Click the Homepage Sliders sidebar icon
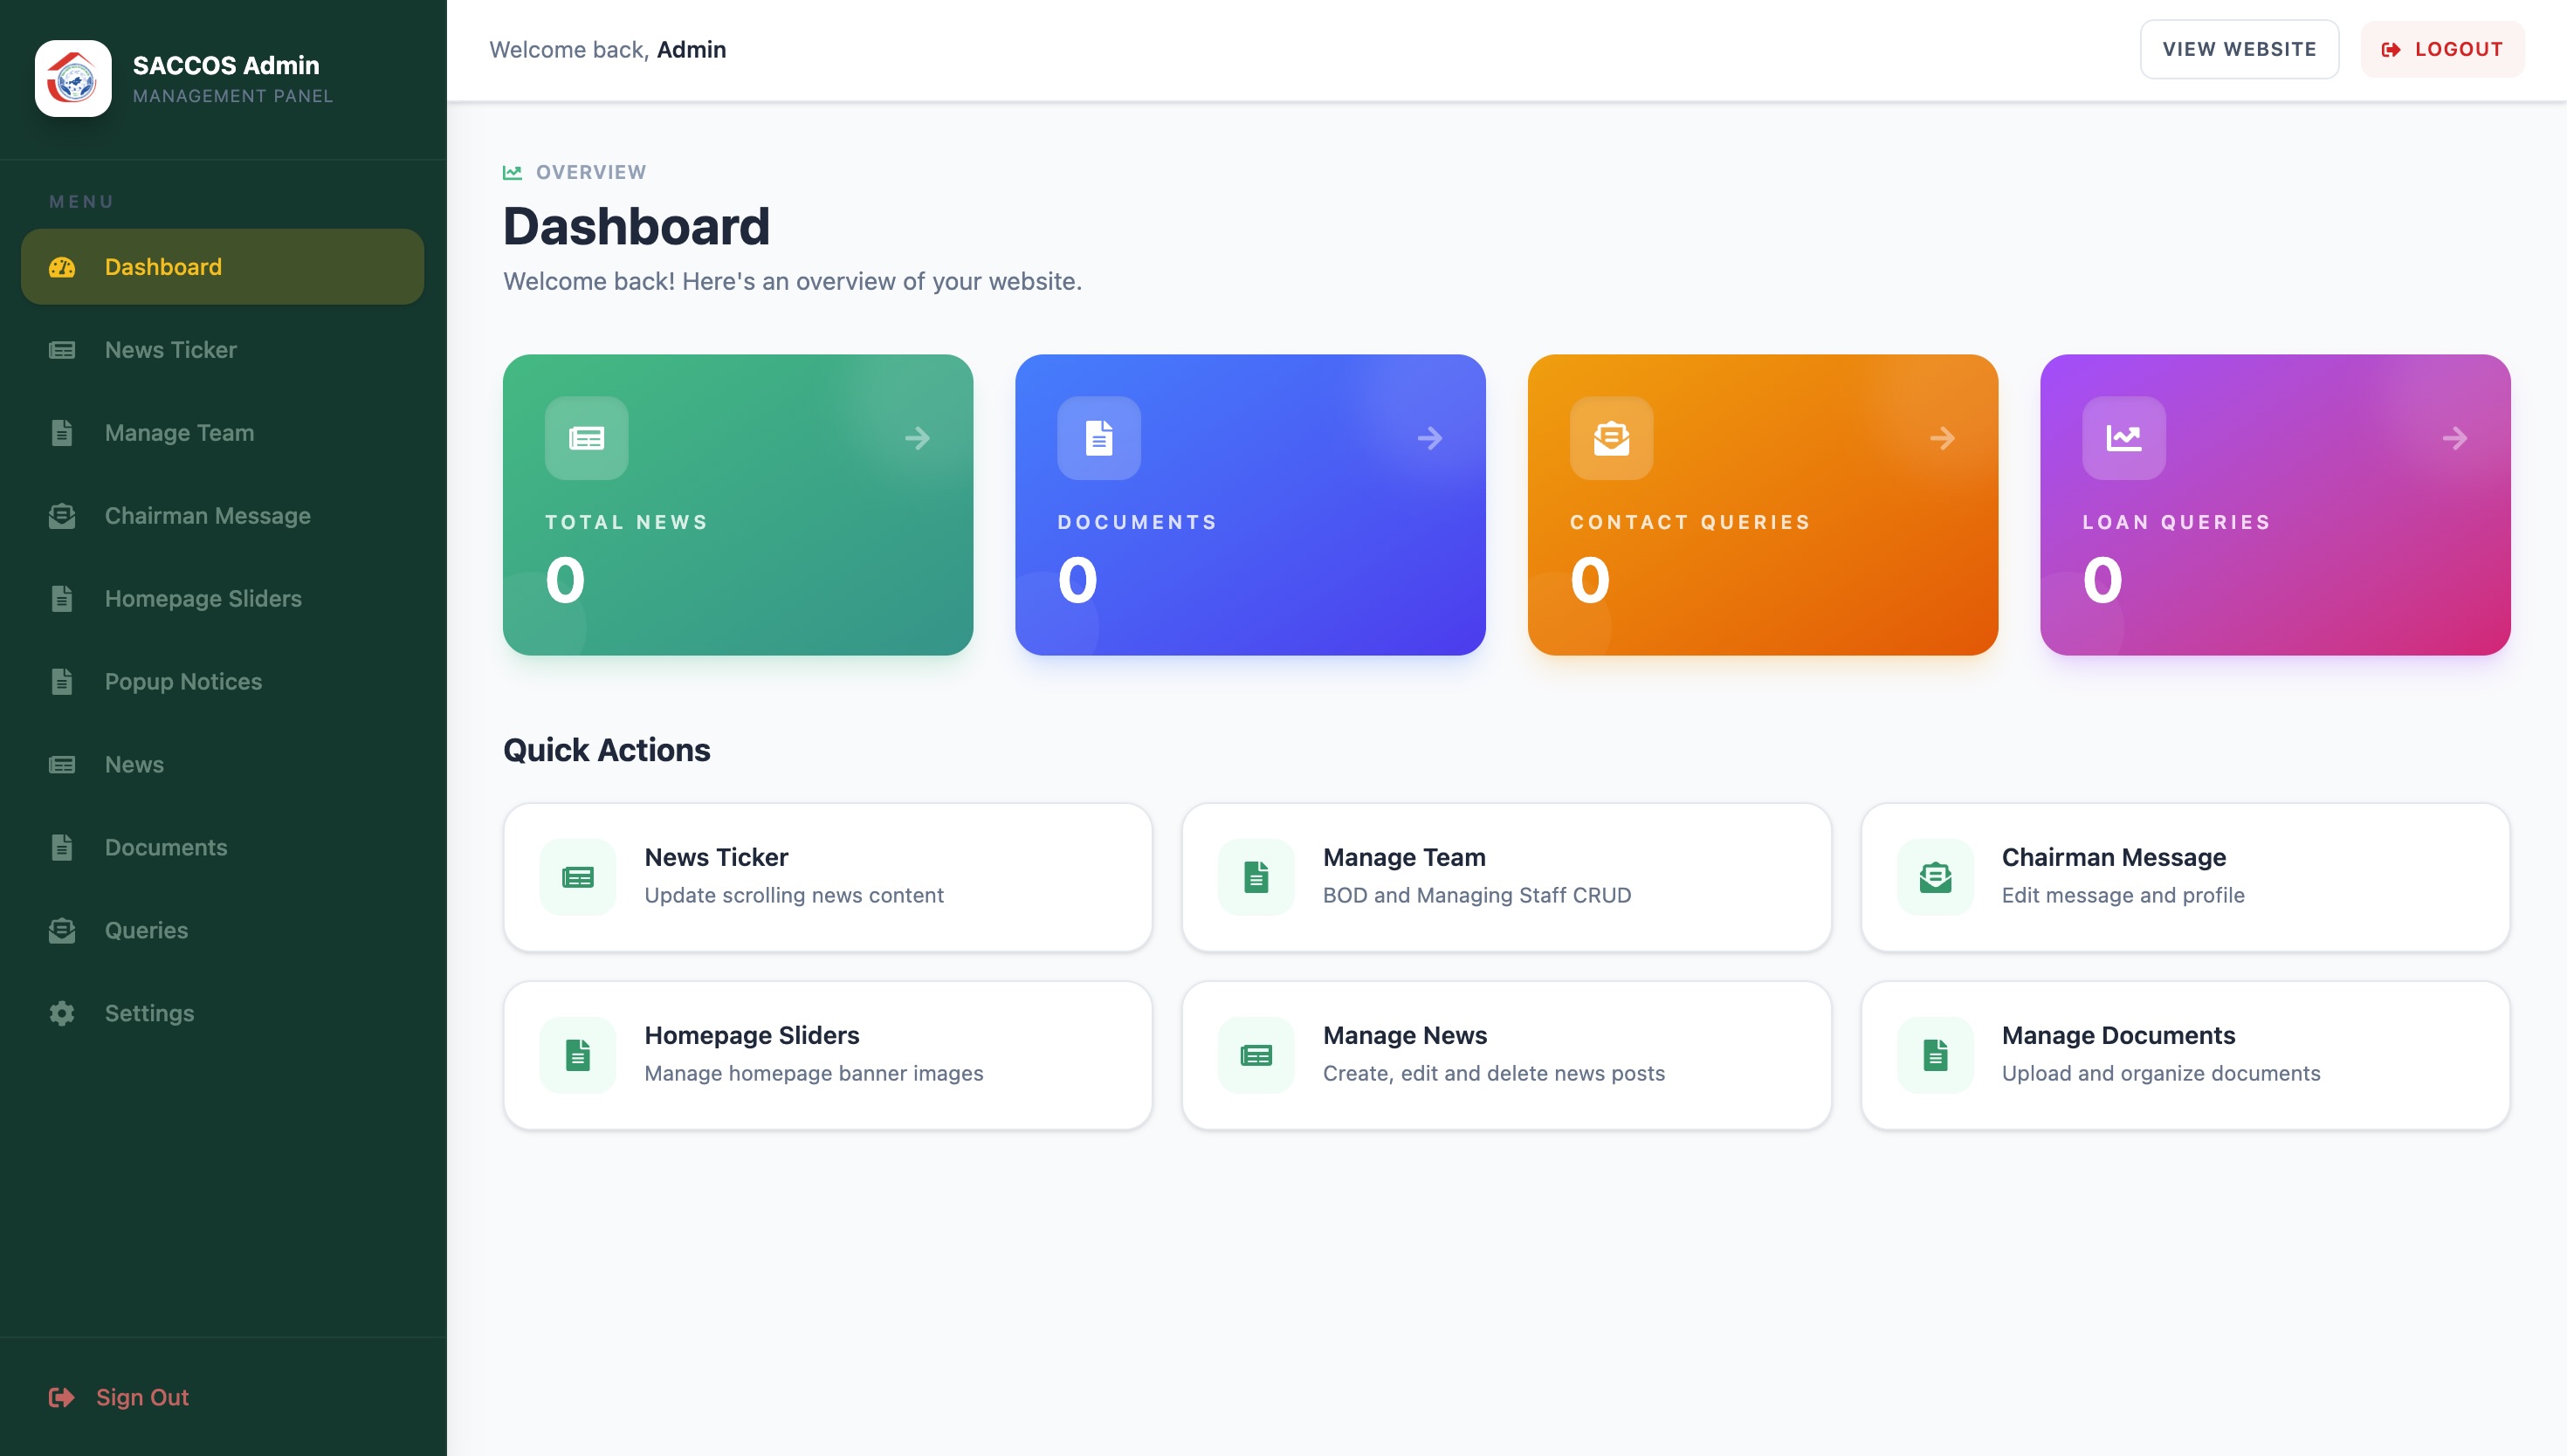 pyautogui.click(x=62, y=599)
